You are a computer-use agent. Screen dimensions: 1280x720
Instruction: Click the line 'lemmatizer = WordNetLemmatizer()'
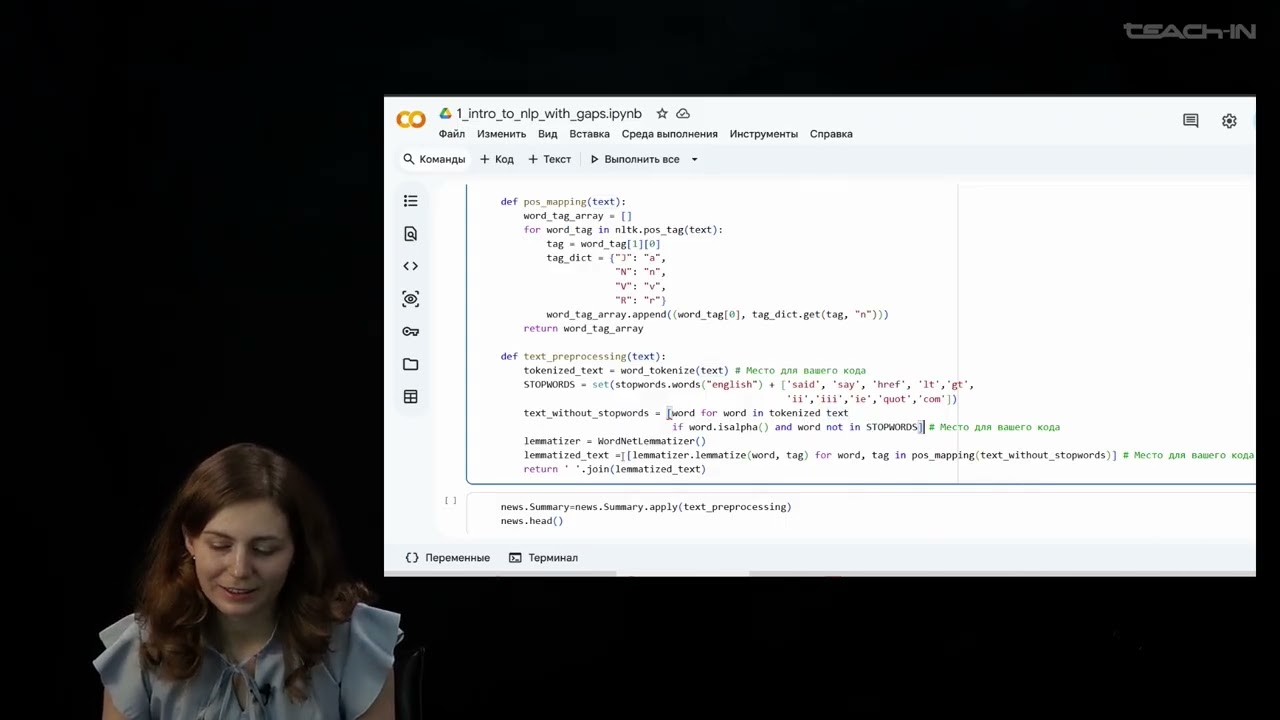[614, 441]
